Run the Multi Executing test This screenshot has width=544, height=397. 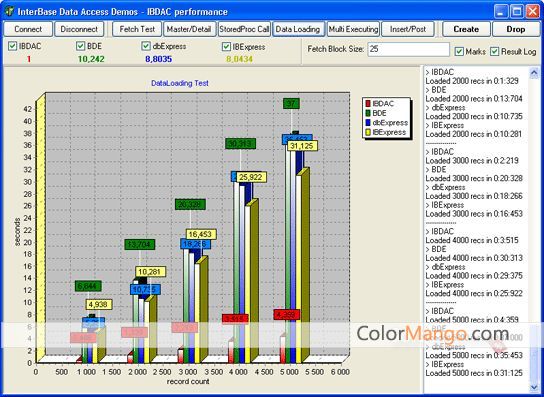[353, 29]
